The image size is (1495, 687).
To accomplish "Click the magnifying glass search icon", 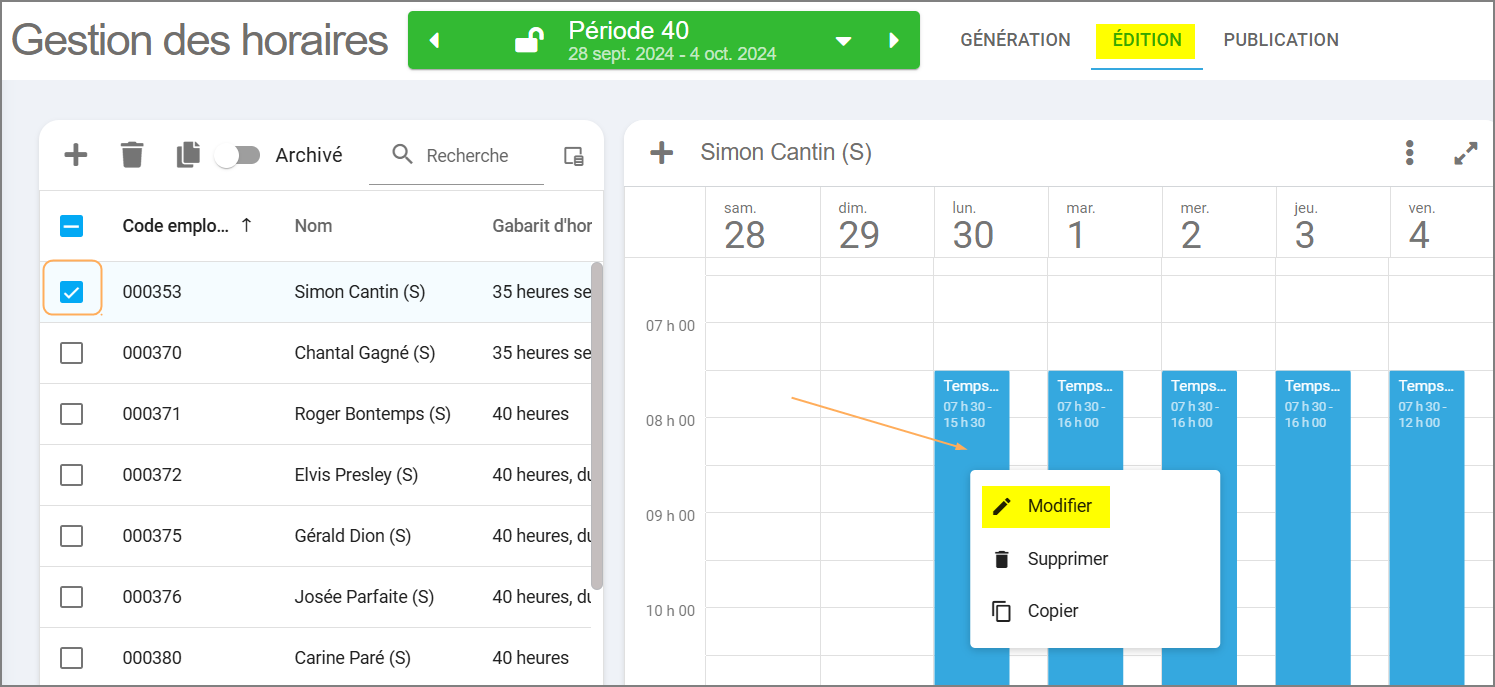I will point(403,155).
